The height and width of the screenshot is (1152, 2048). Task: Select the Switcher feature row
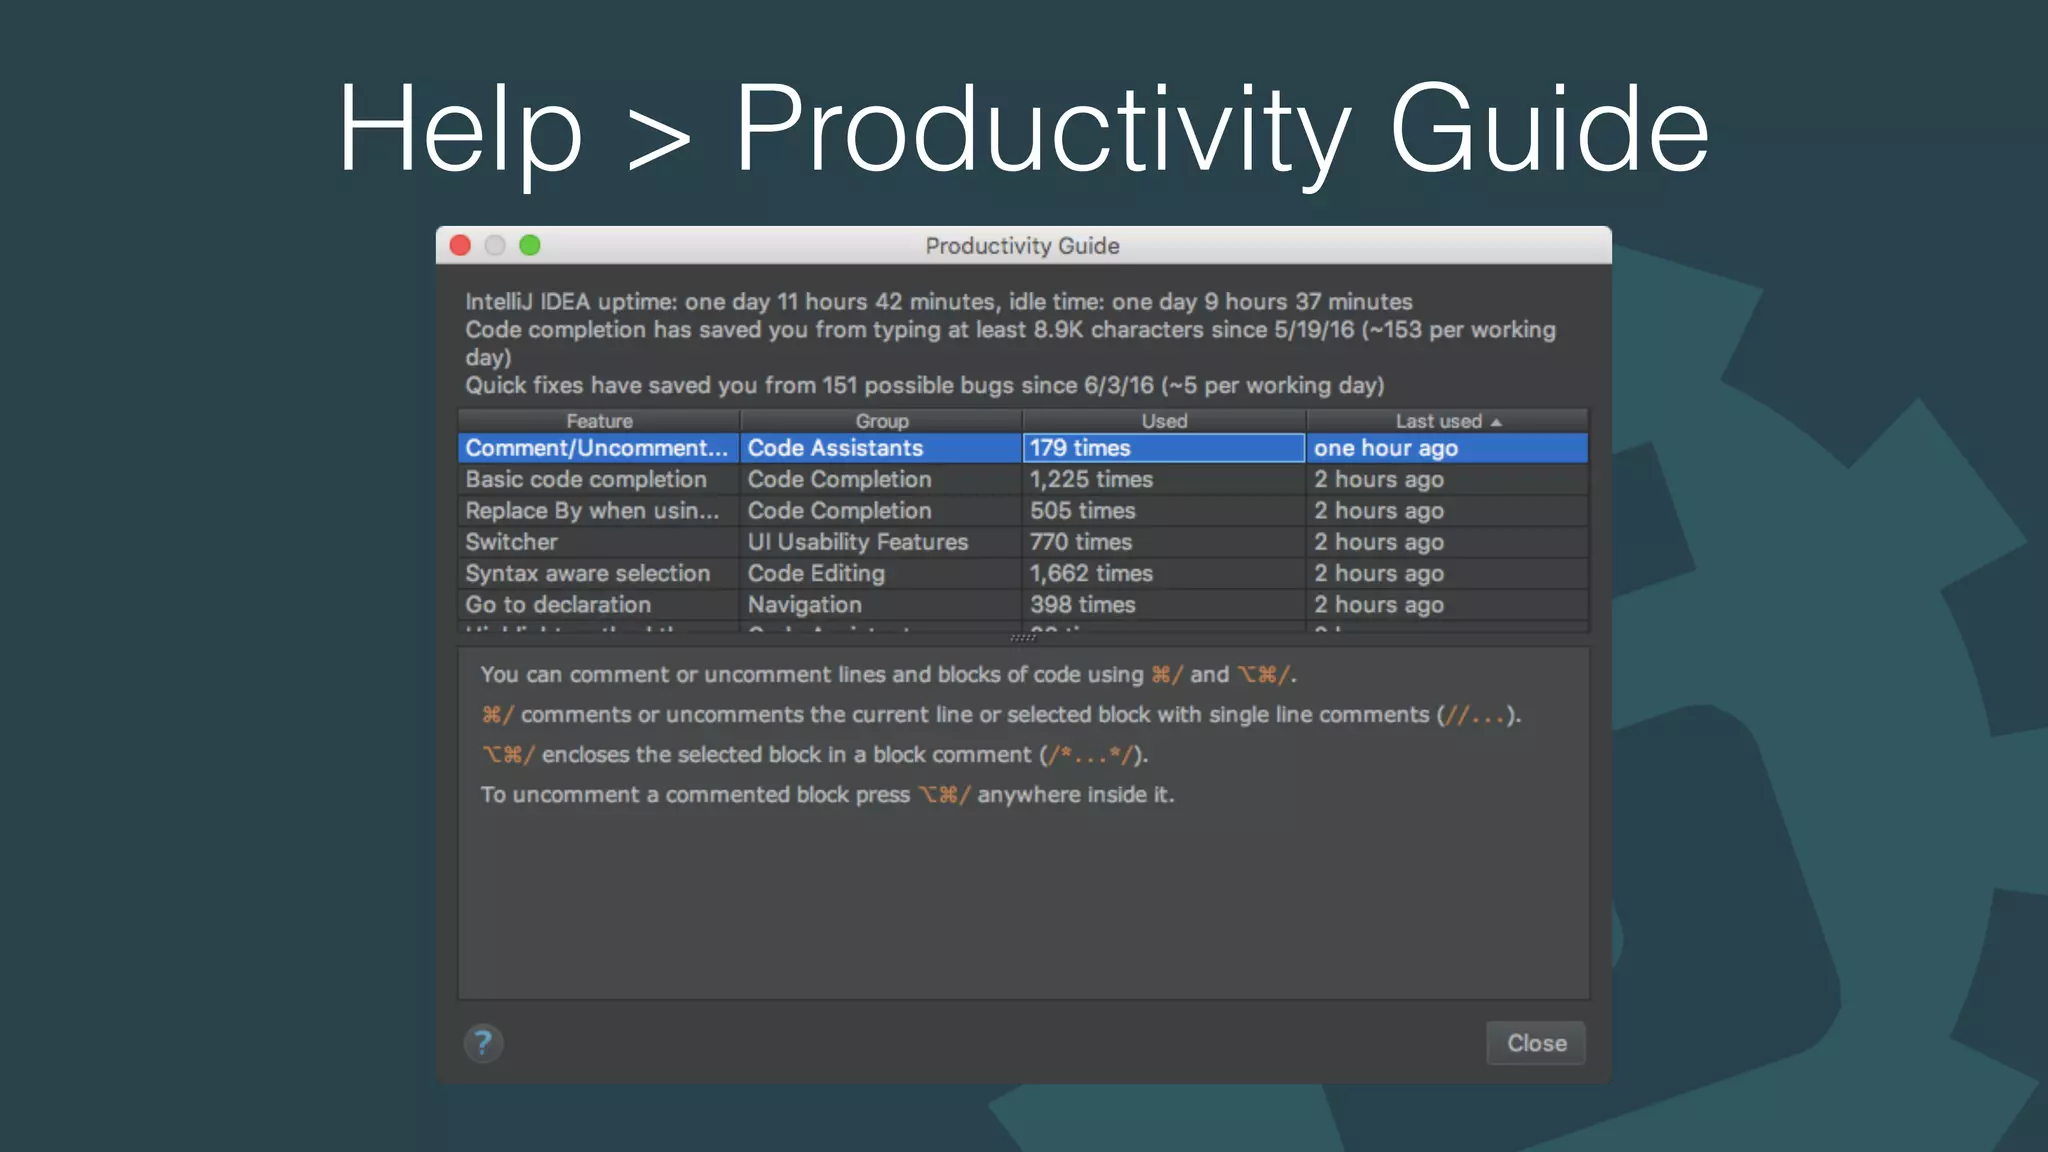1023,542
